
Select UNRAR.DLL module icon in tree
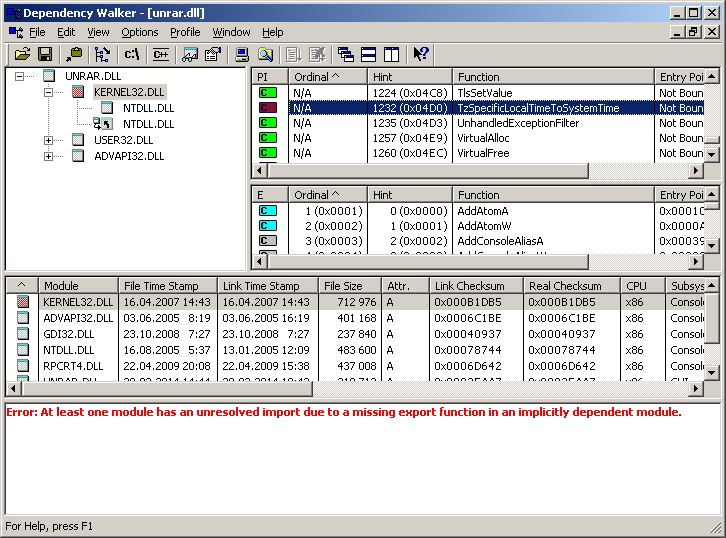tap(49, 76)
